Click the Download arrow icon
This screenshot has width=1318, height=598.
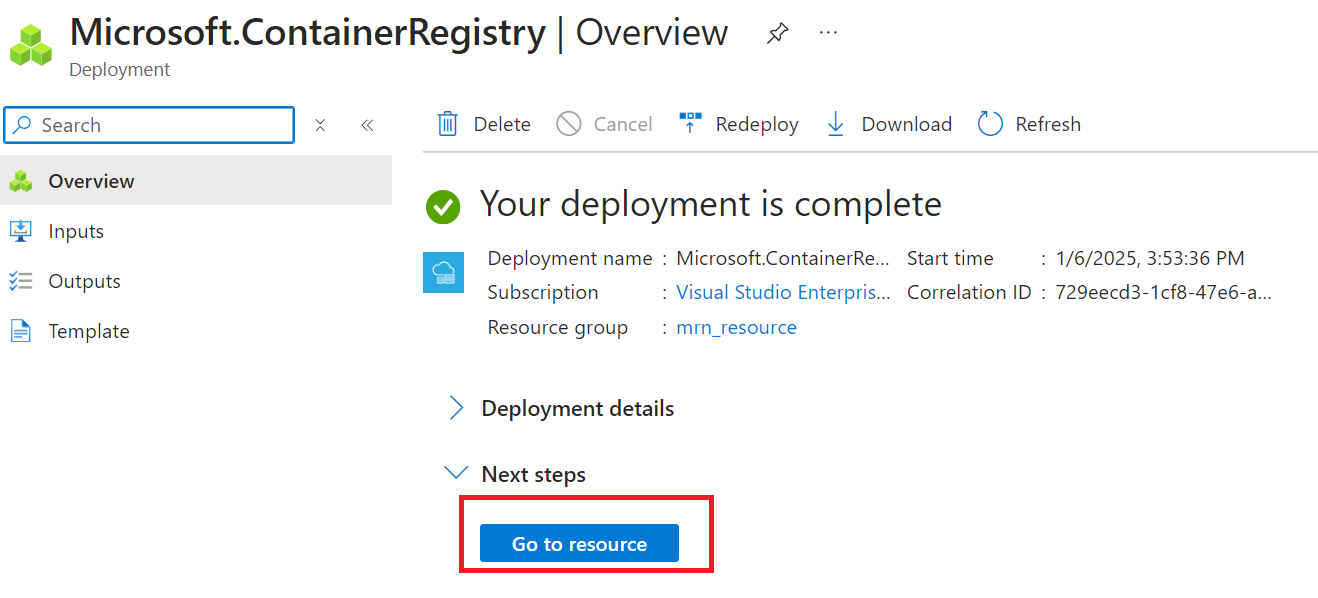pos(836,124)
